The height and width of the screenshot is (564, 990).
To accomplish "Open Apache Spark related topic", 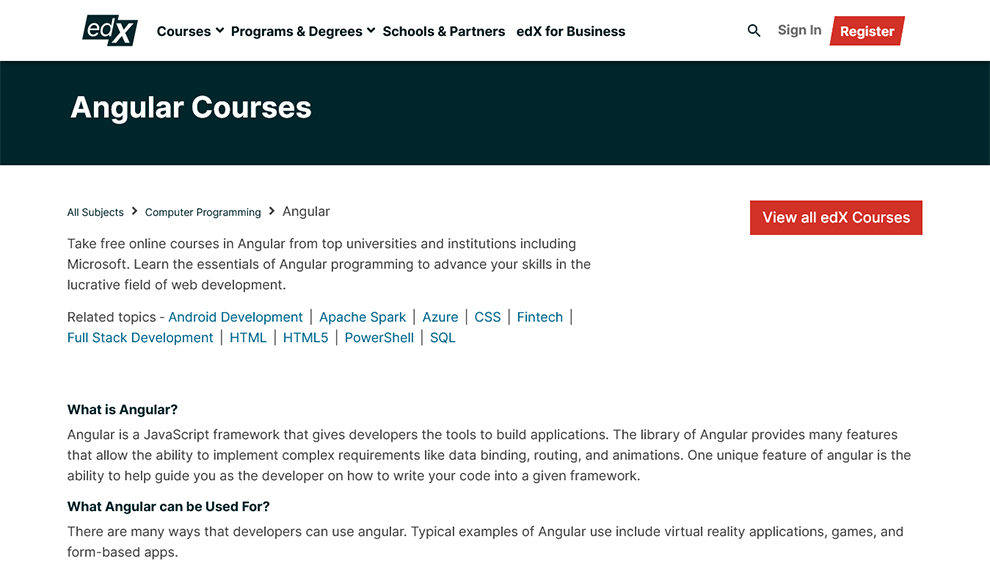I will pyautogui.click(x=362, y=317).
